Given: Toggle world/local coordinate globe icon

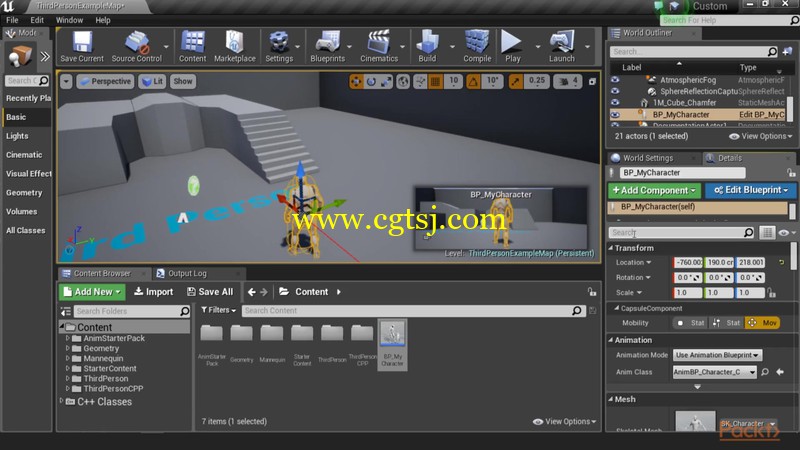Looking at the screenshot, I should tap(403, 81).
